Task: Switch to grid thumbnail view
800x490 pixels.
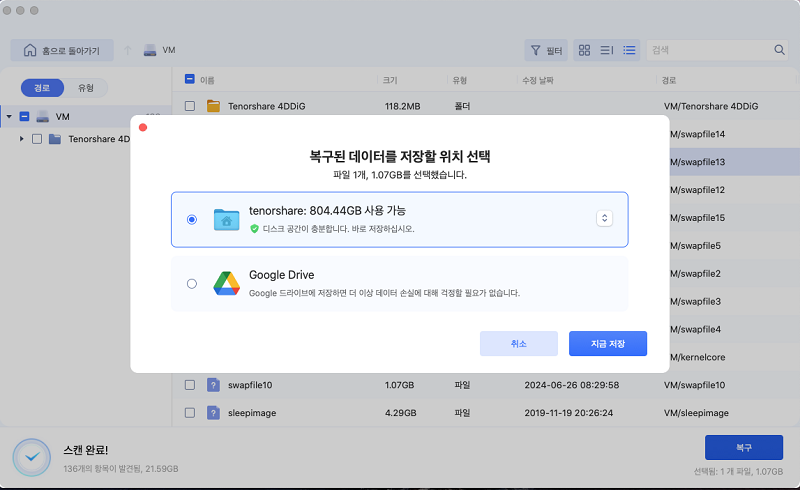Action: tap(585, 50)
